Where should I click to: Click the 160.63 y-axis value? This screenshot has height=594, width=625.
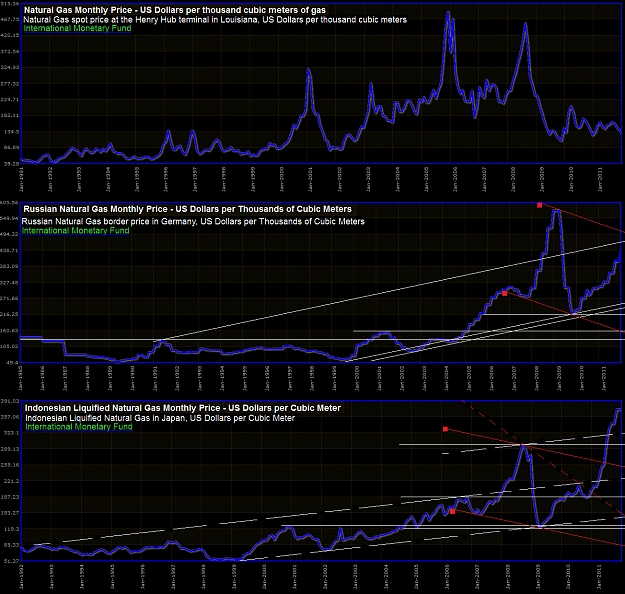click(x=10, y=330)
